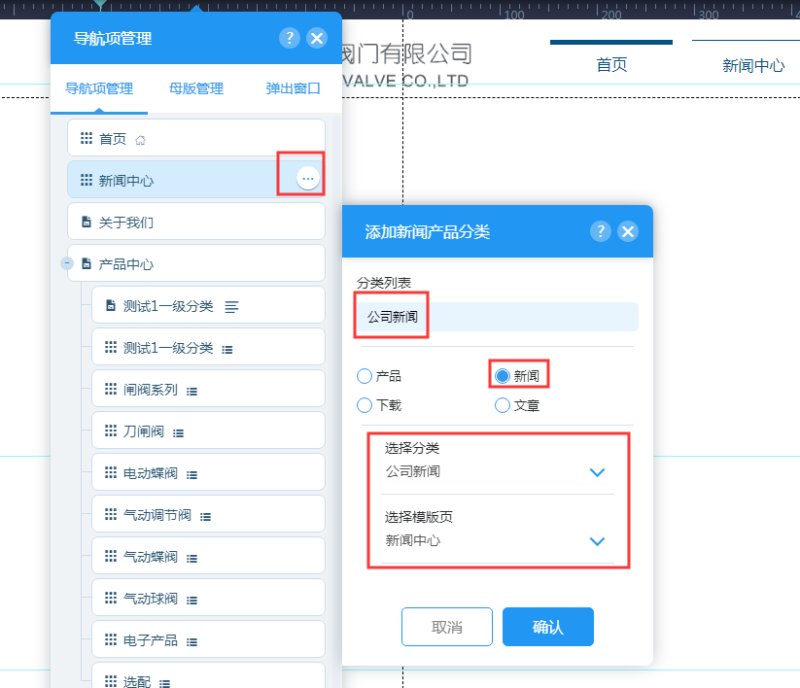Click the VALVE CO.,LTD company title text
The width and height of the screenshot is (800, 688).
[405, 81]
